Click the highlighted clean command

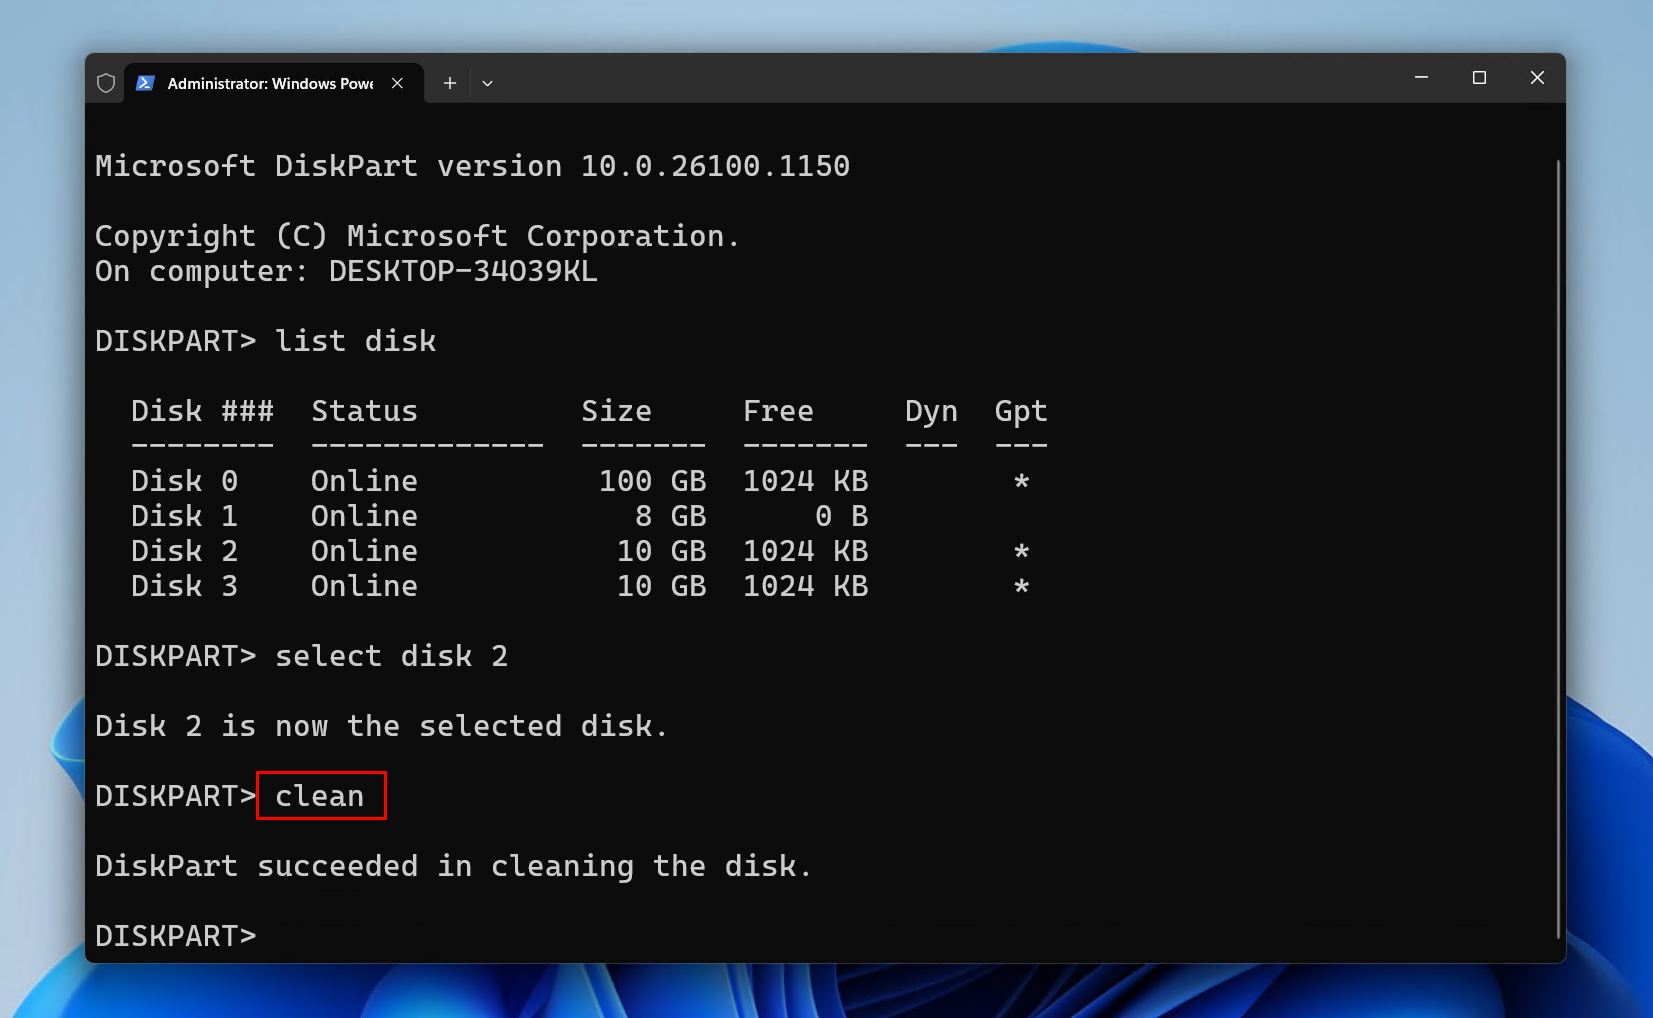320,795
